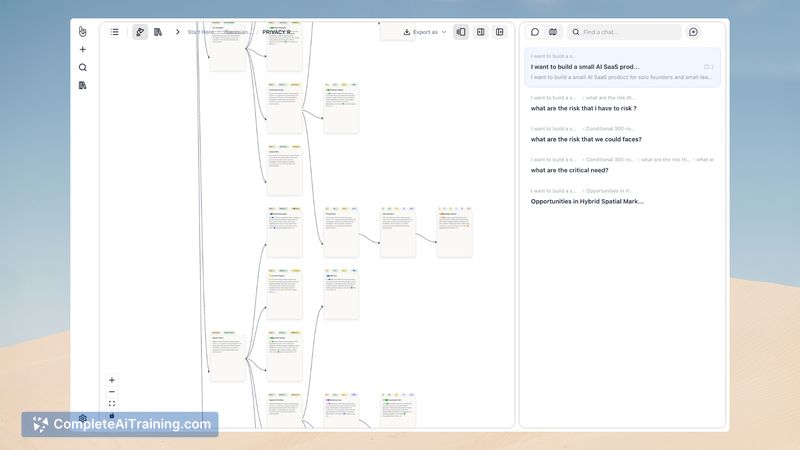800x450 pixels.
Task: Switch to the chat bubble tab
Action: click(x=535, y=32)
